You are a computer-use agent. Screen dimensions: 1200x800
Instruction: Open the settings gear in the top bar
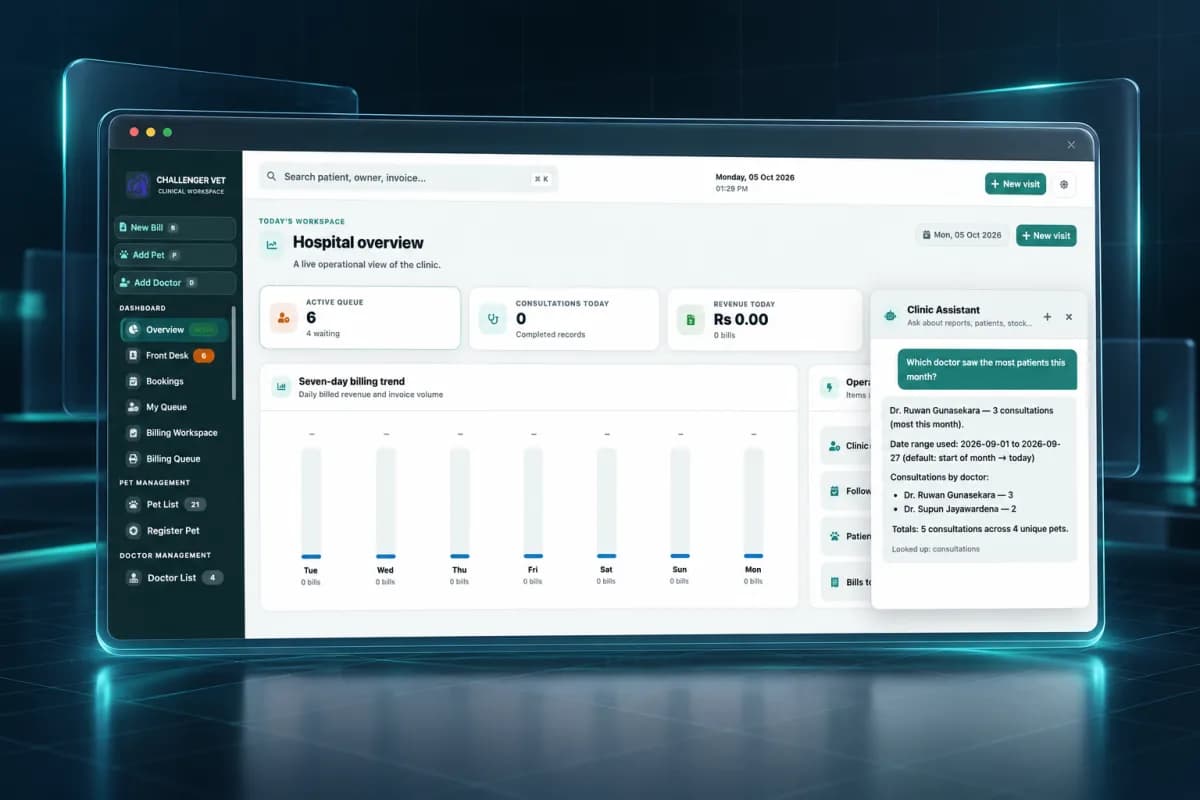(x=1064, y=184)
